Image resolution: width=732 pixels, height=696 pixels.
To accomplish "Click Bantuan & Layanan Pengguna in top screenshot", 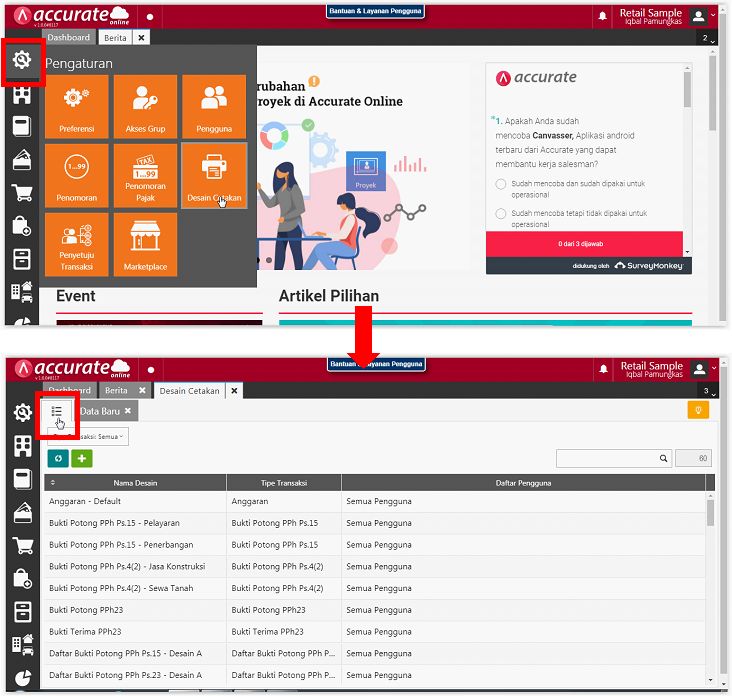I will coord(375,11).
